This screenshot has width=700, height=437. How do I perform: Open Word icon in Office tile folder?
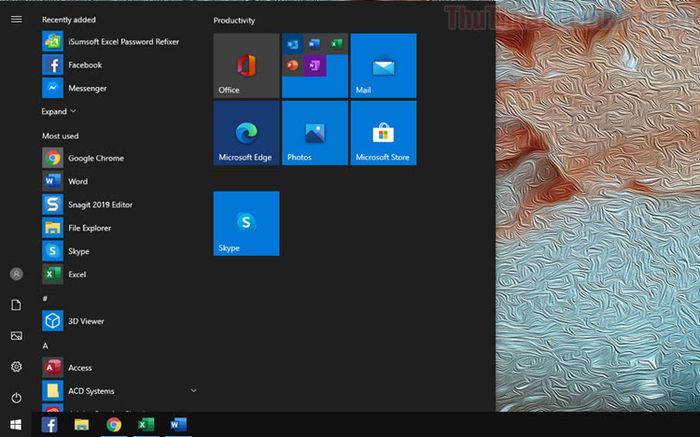(315, 44)
